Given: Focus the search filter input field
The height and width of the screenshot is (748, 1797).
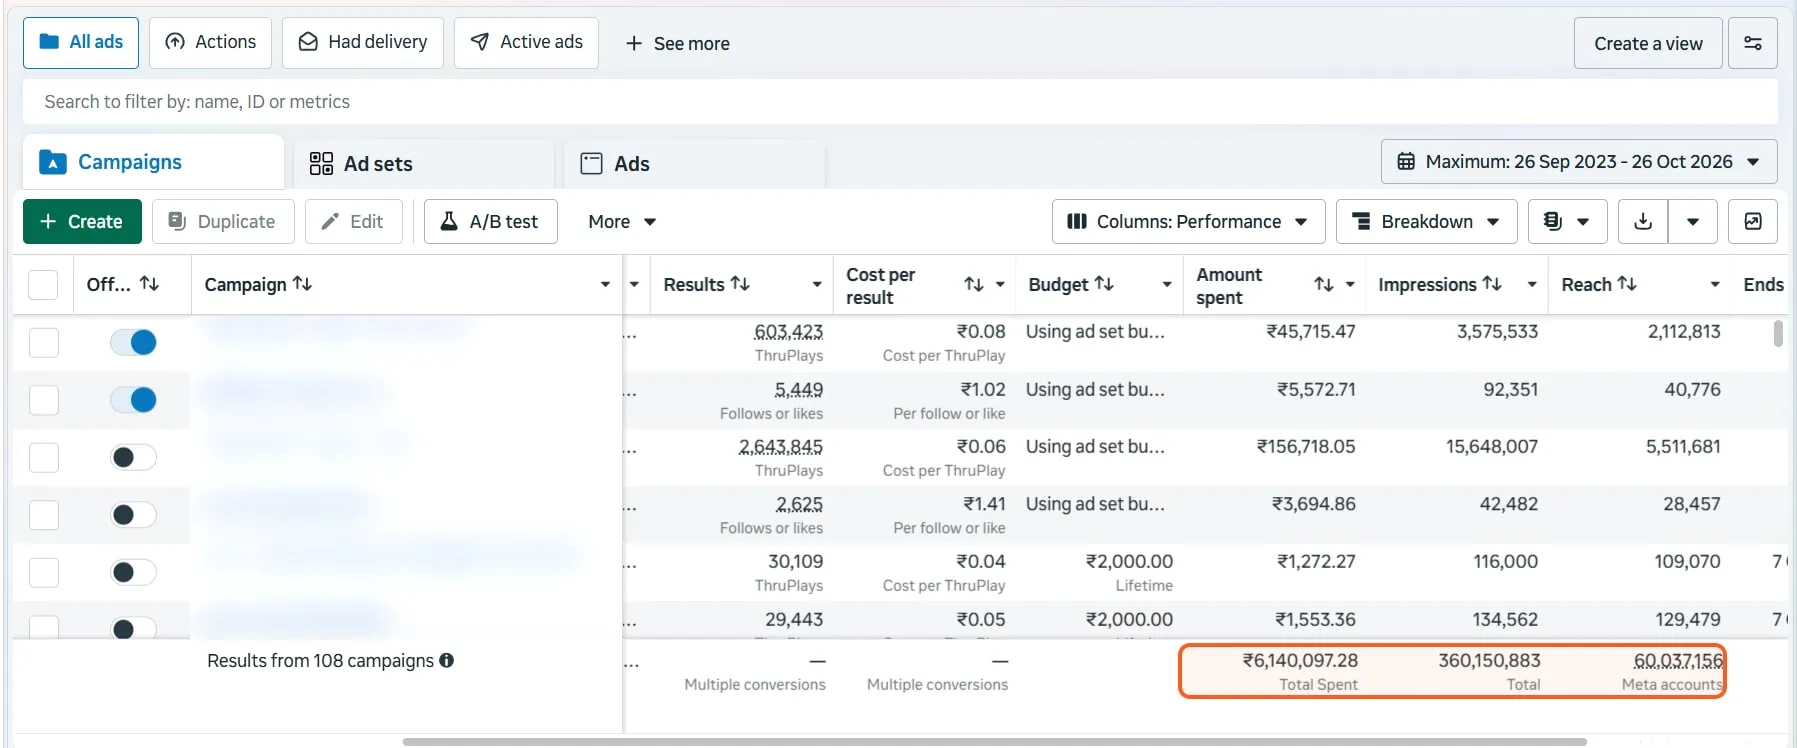Looking at the screenshot, I should [900, 102].
